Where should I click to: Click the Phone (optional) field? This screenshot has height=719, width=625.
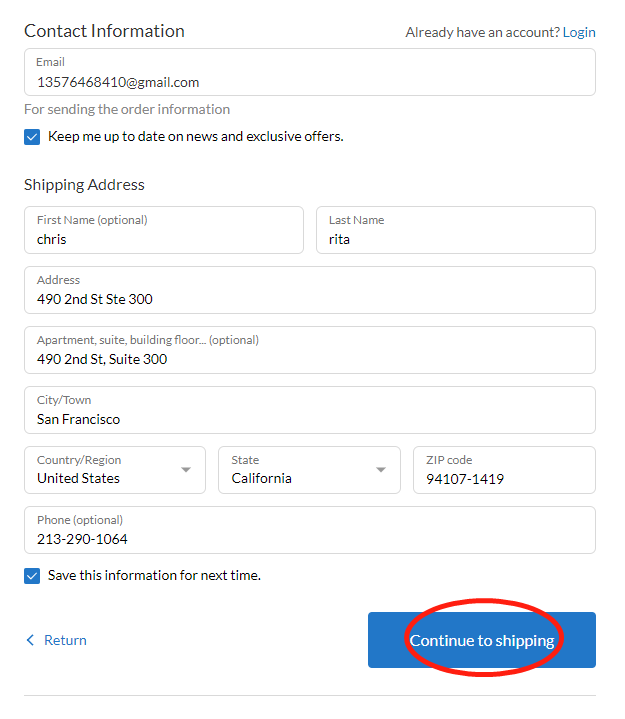point(310,530)
